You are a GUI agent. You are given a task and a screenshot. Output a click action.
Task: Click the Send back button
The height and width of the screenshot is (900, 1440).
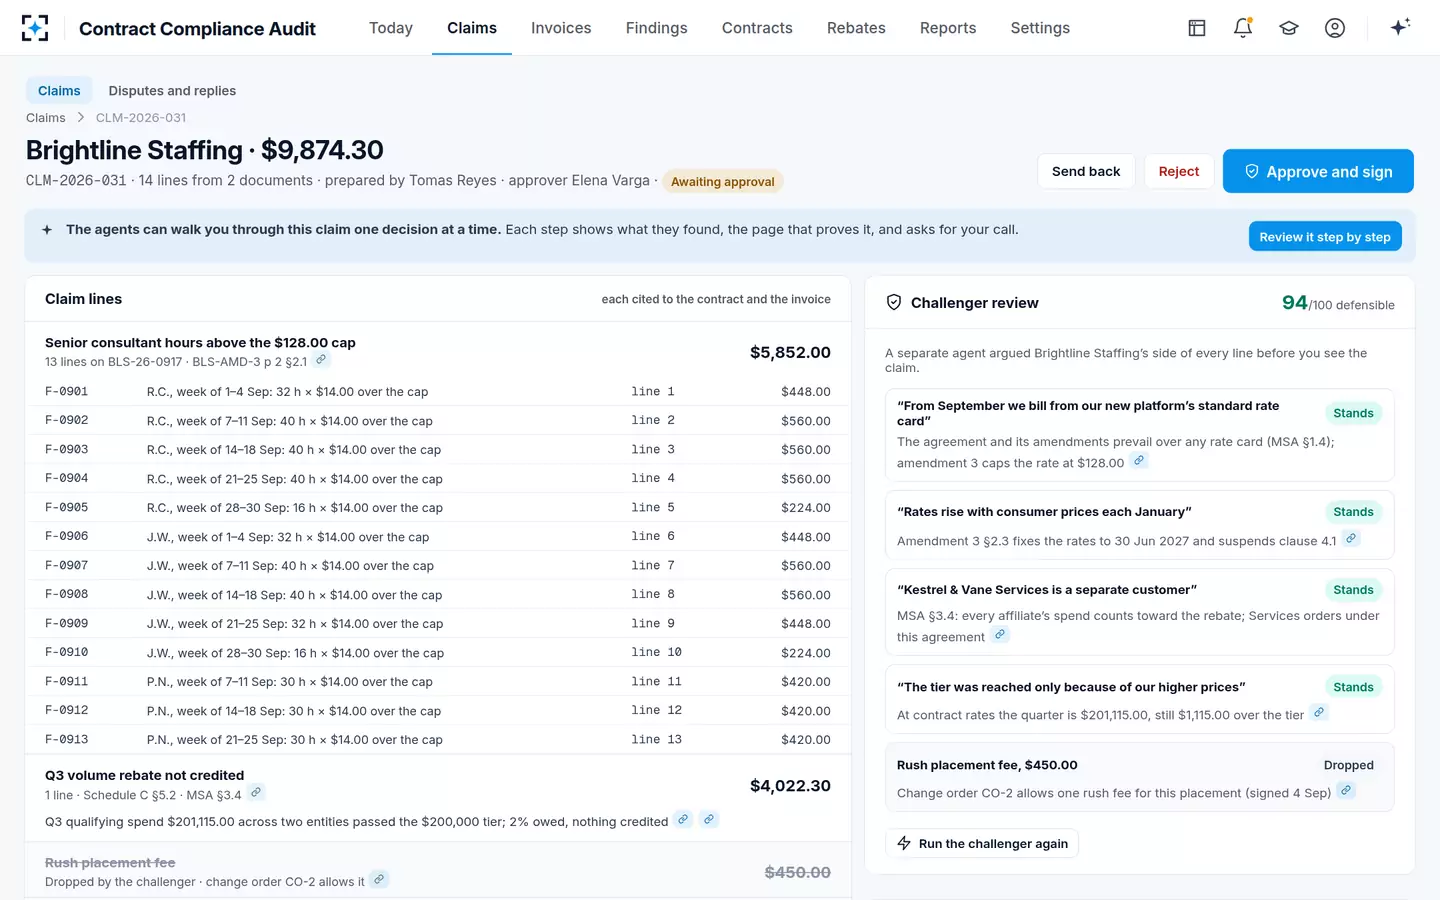click(1086, 172)
